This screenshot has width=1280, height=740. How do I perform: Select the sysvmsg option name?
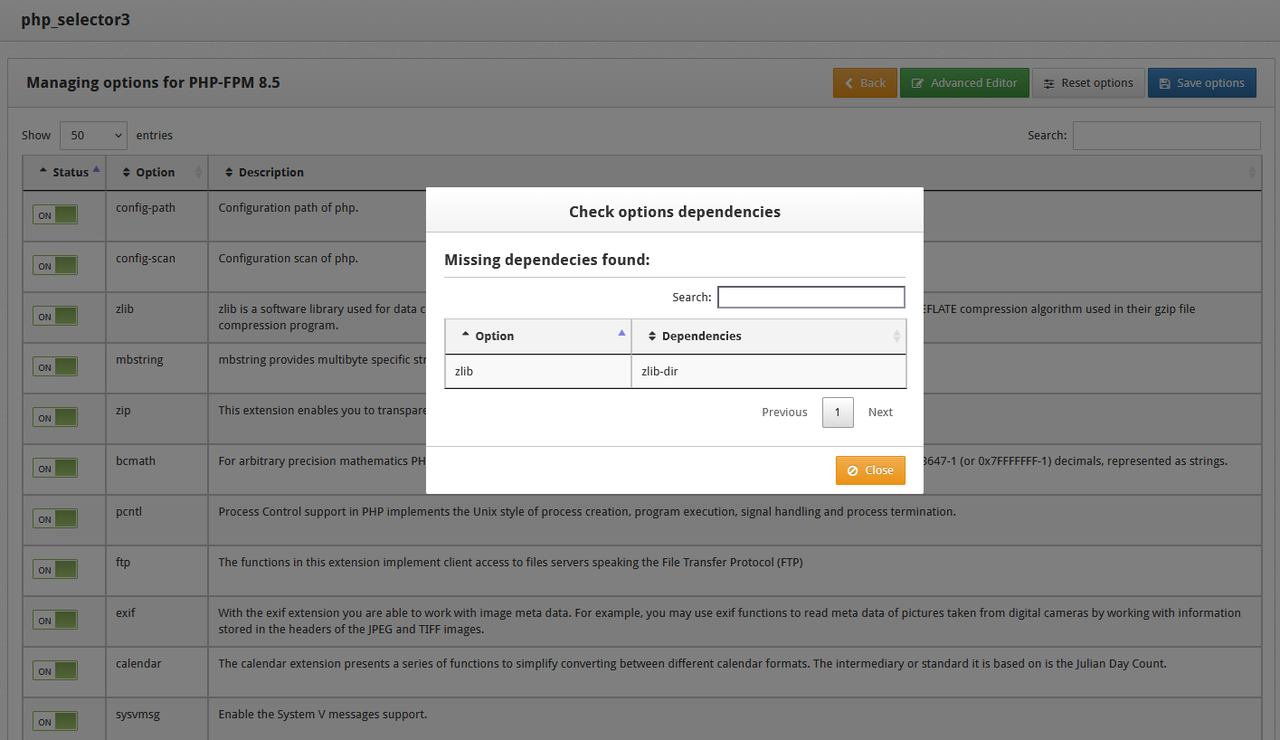point(139,714)
